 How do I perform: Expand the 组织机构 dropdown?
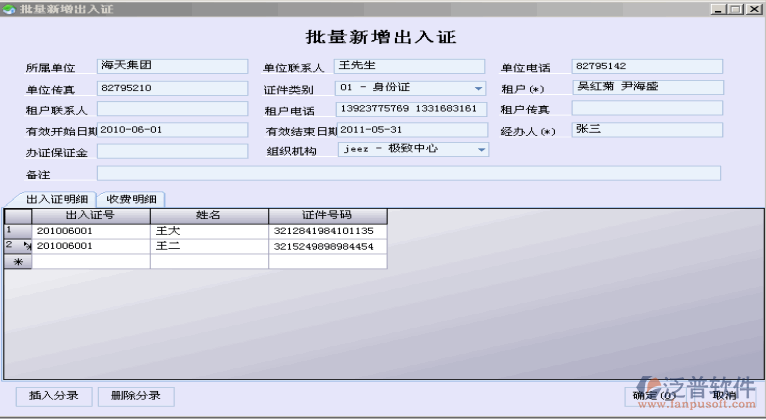(481, 150)
